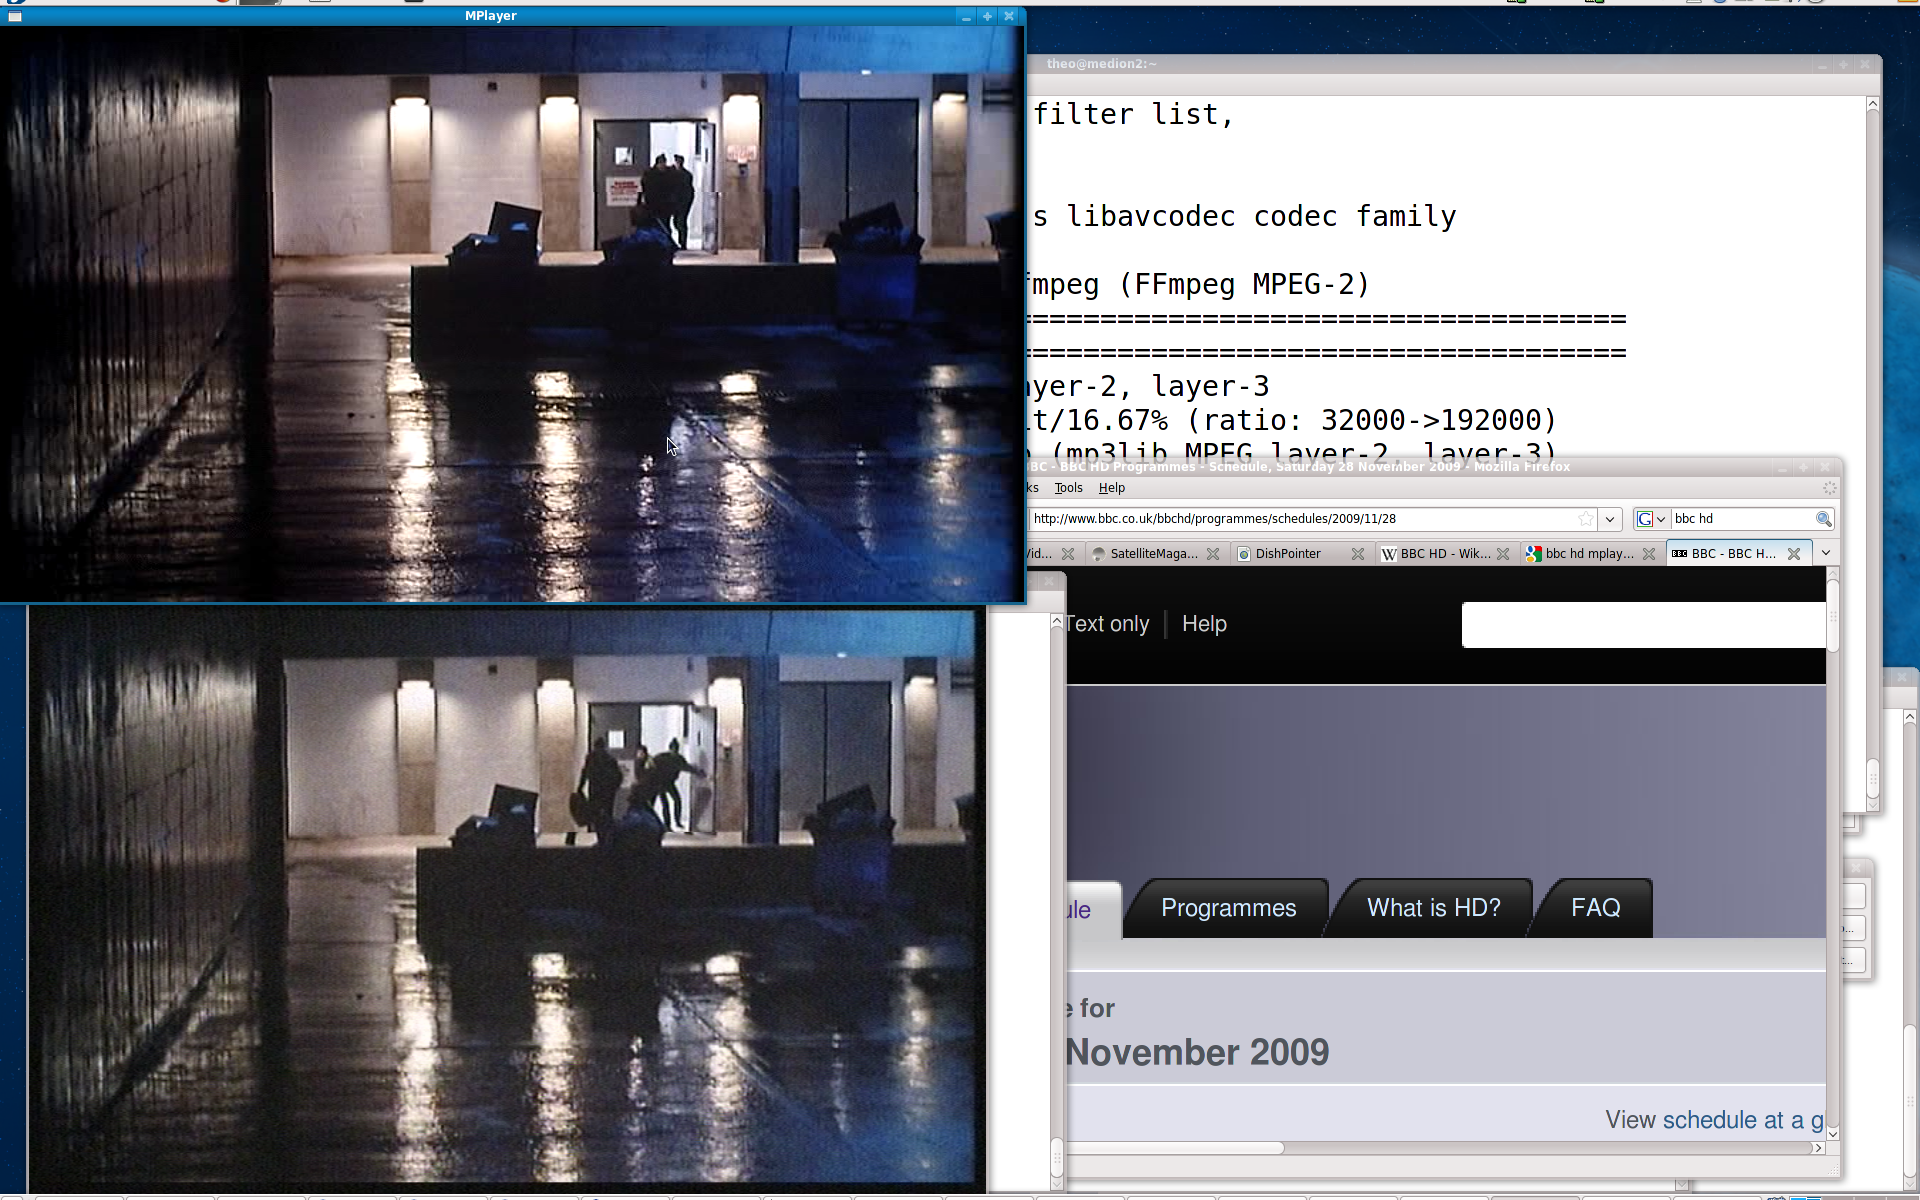Open the MPlayer window menu icon

tap(14, 16)
